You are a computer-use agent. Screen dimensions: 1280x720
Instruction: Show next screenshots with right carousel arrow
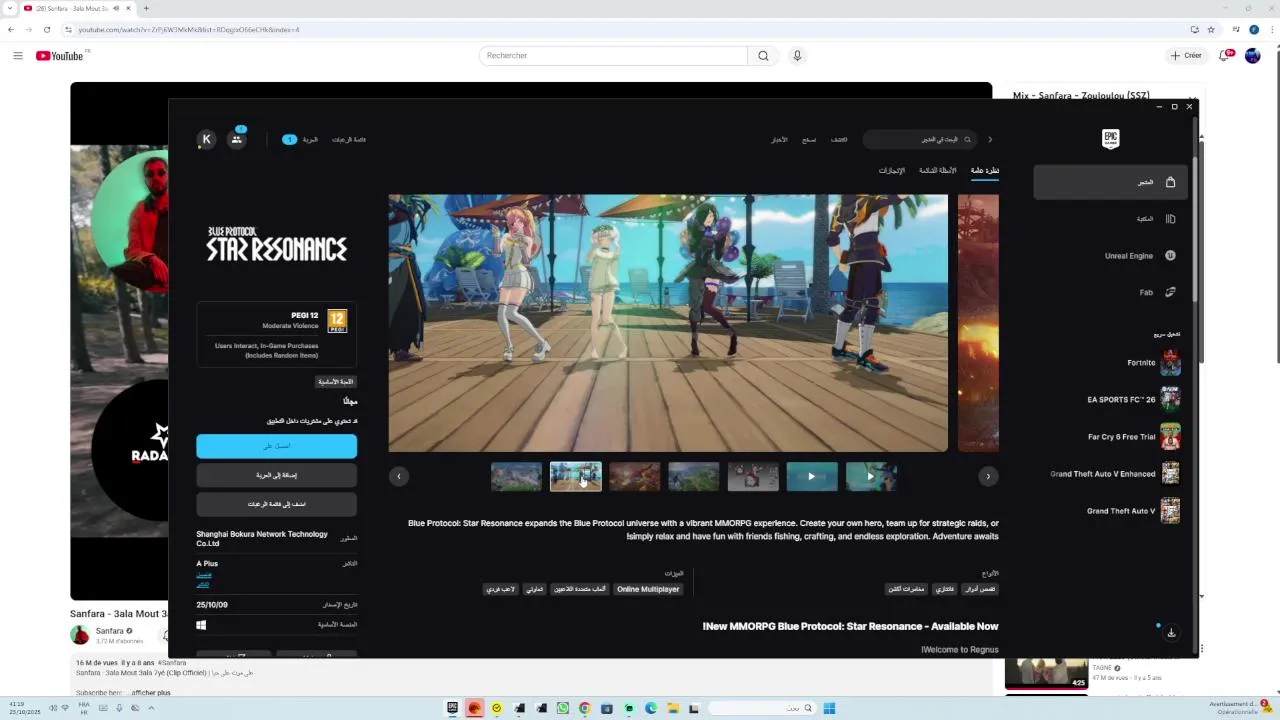click(x=988, y=476)
